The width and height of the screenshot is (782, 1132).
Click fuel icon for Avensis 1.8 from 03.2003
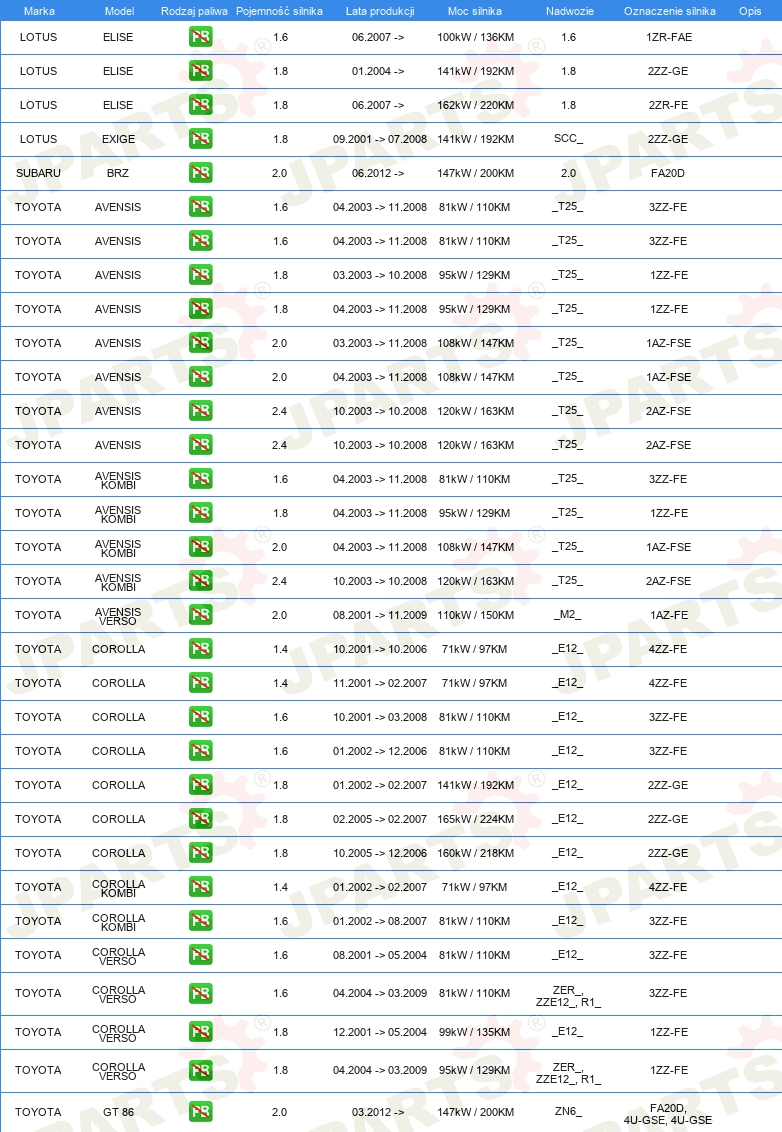point(201,275)
